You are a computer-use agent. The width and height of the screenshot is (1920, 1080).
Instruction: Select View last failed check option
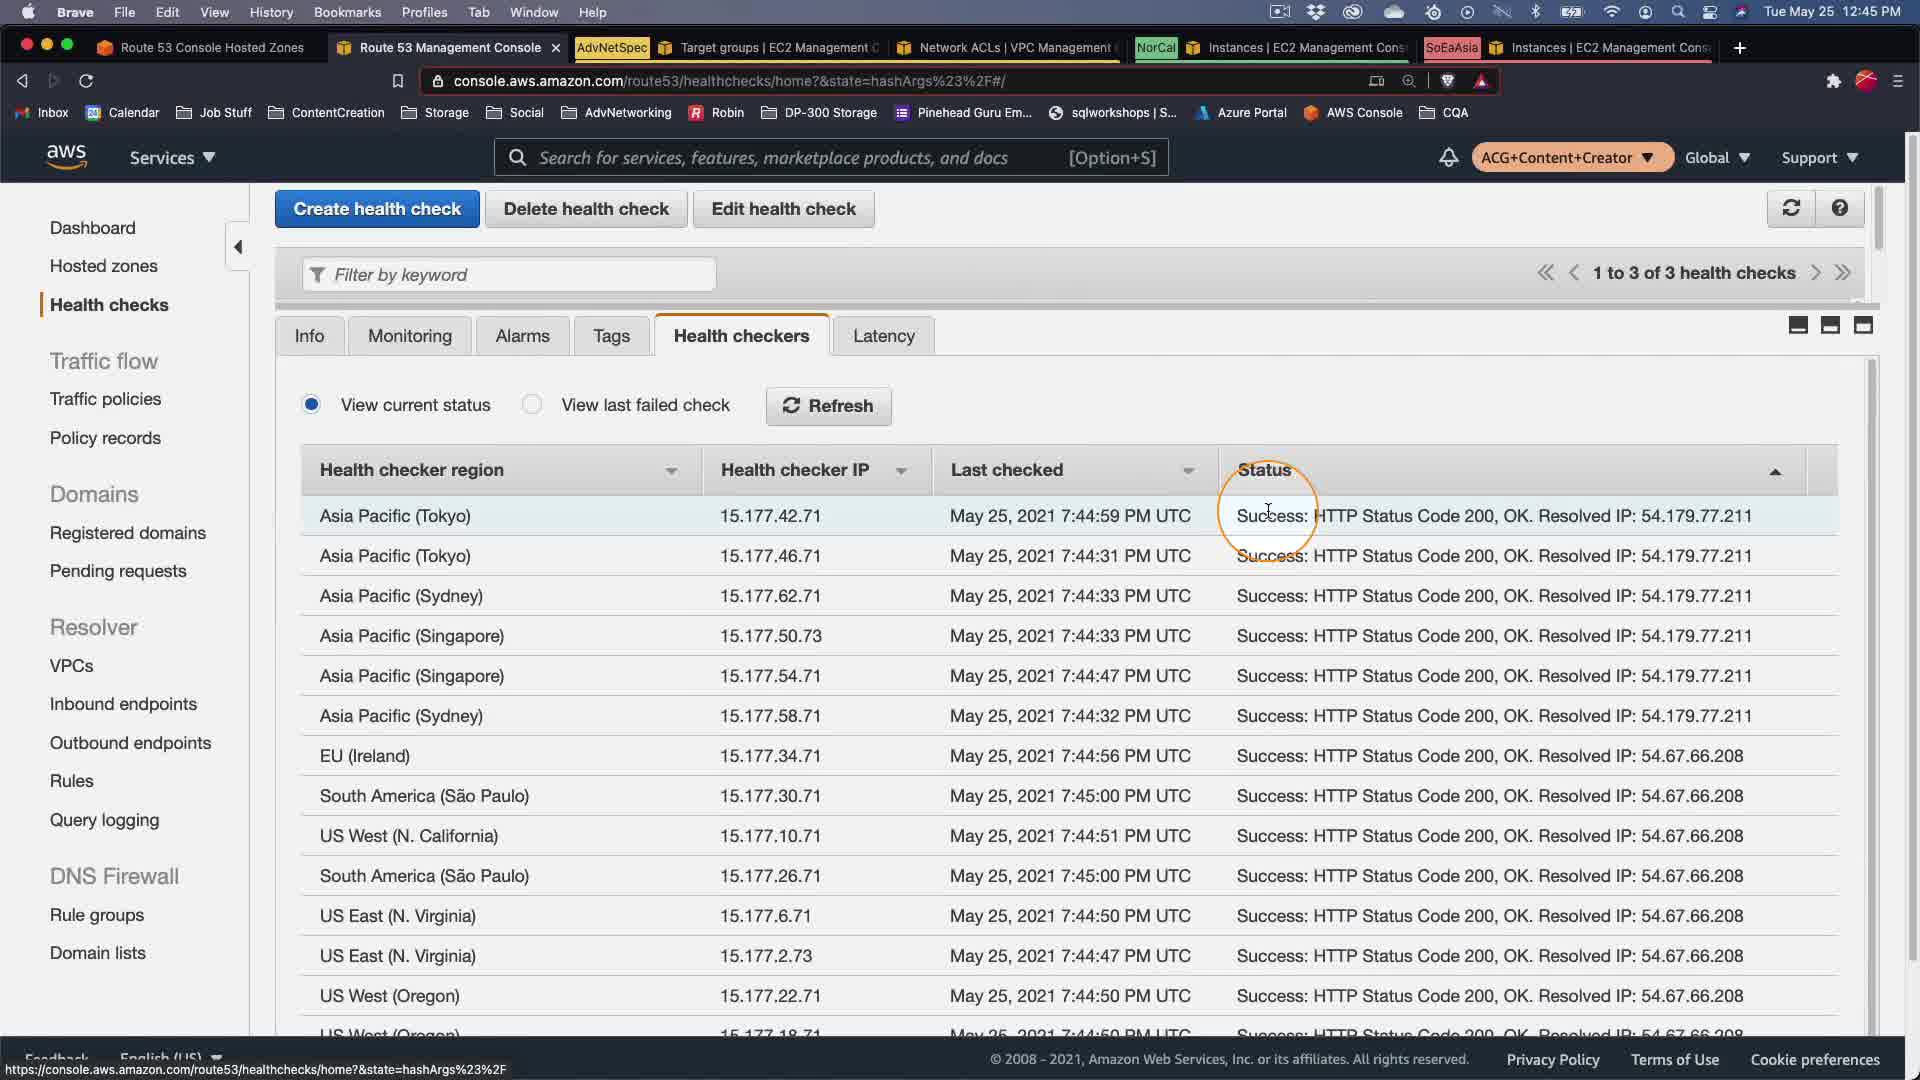532,405
